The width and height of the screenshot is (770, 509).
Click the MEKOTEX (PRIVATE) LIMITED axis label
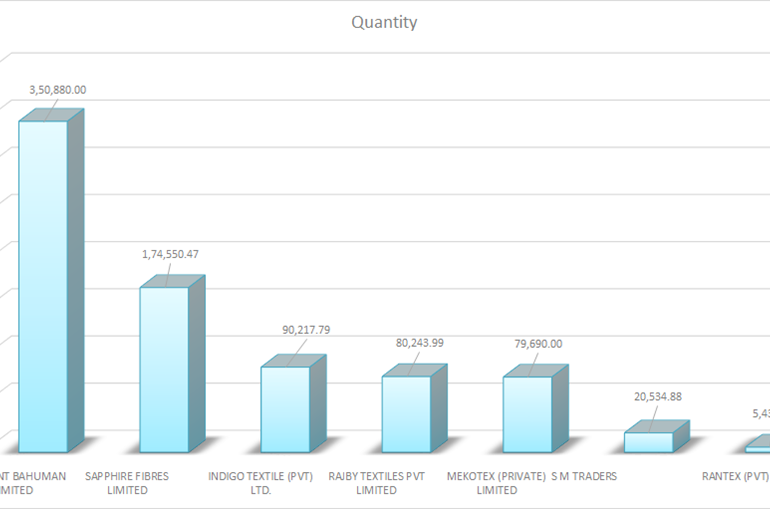pos(496,483)
